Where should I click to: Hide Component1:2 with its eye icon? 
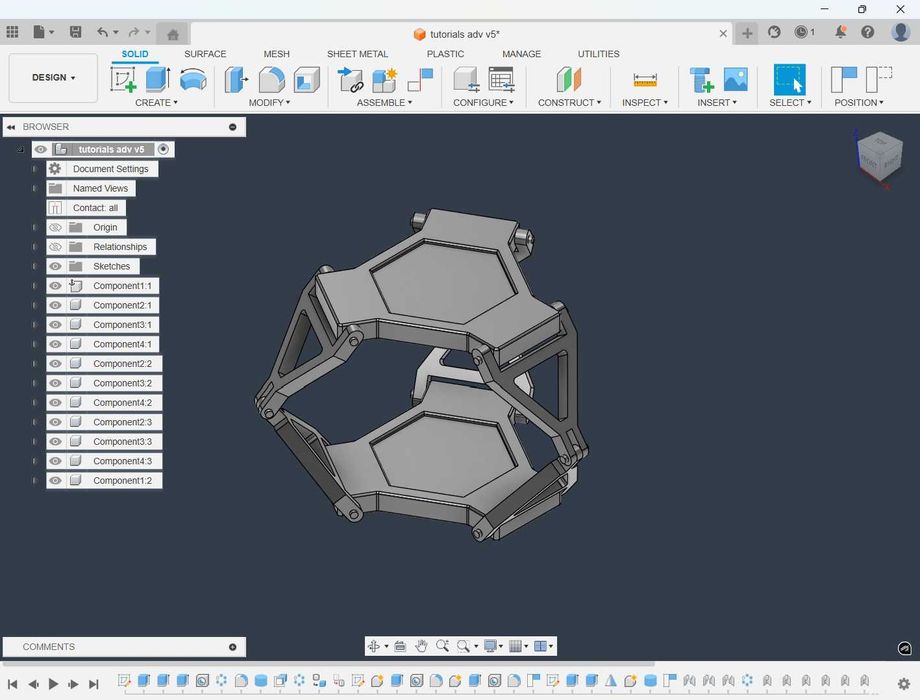[55, 481]
